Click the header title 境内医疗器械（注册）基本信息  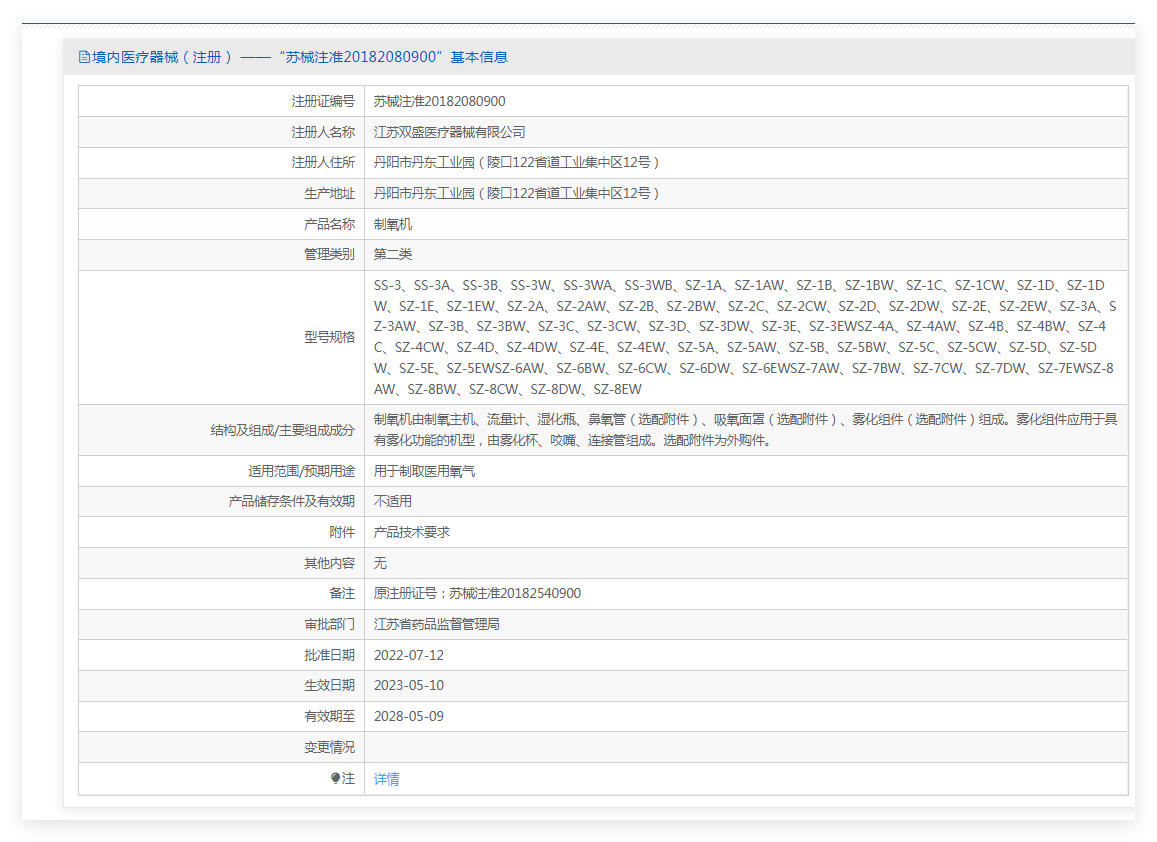(300, 57)
